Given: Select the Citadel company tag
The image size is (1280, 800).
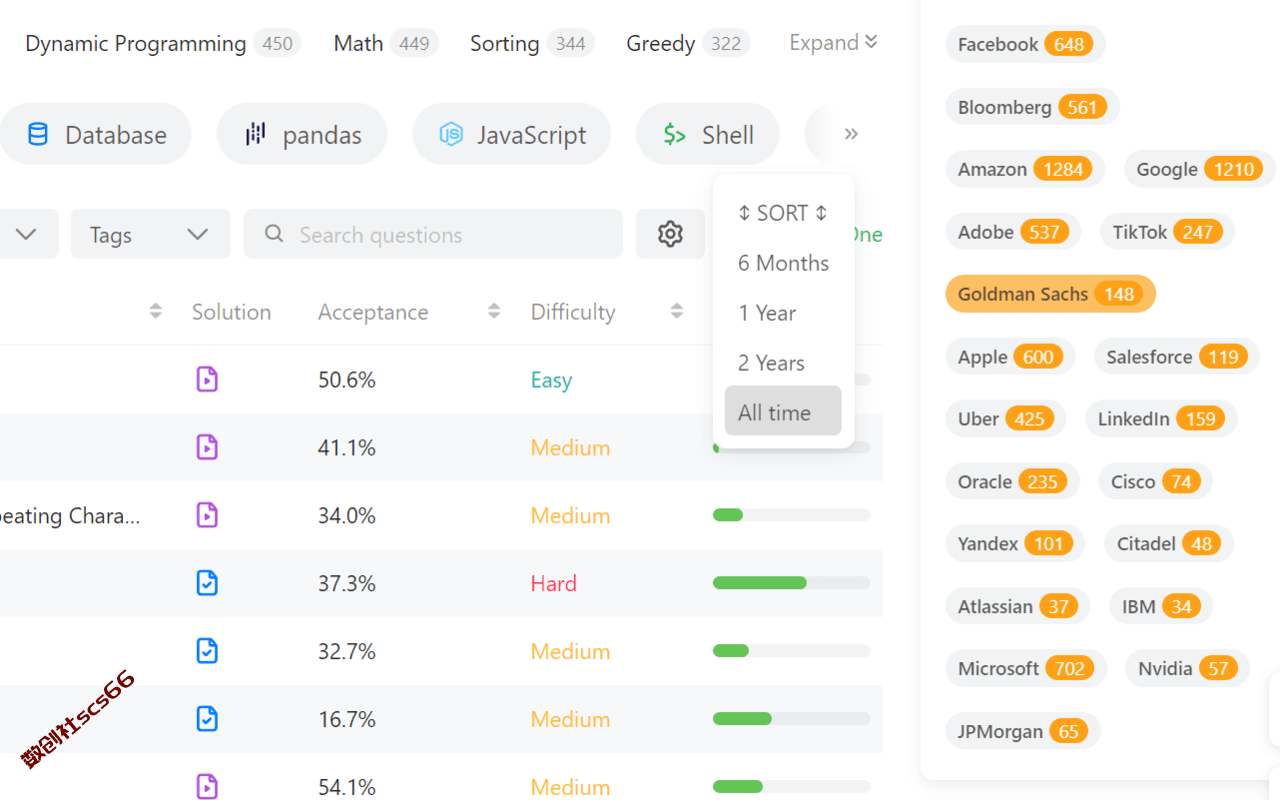Looking at the screenshot, I should pyautogui.click(x=1168, y=544).
